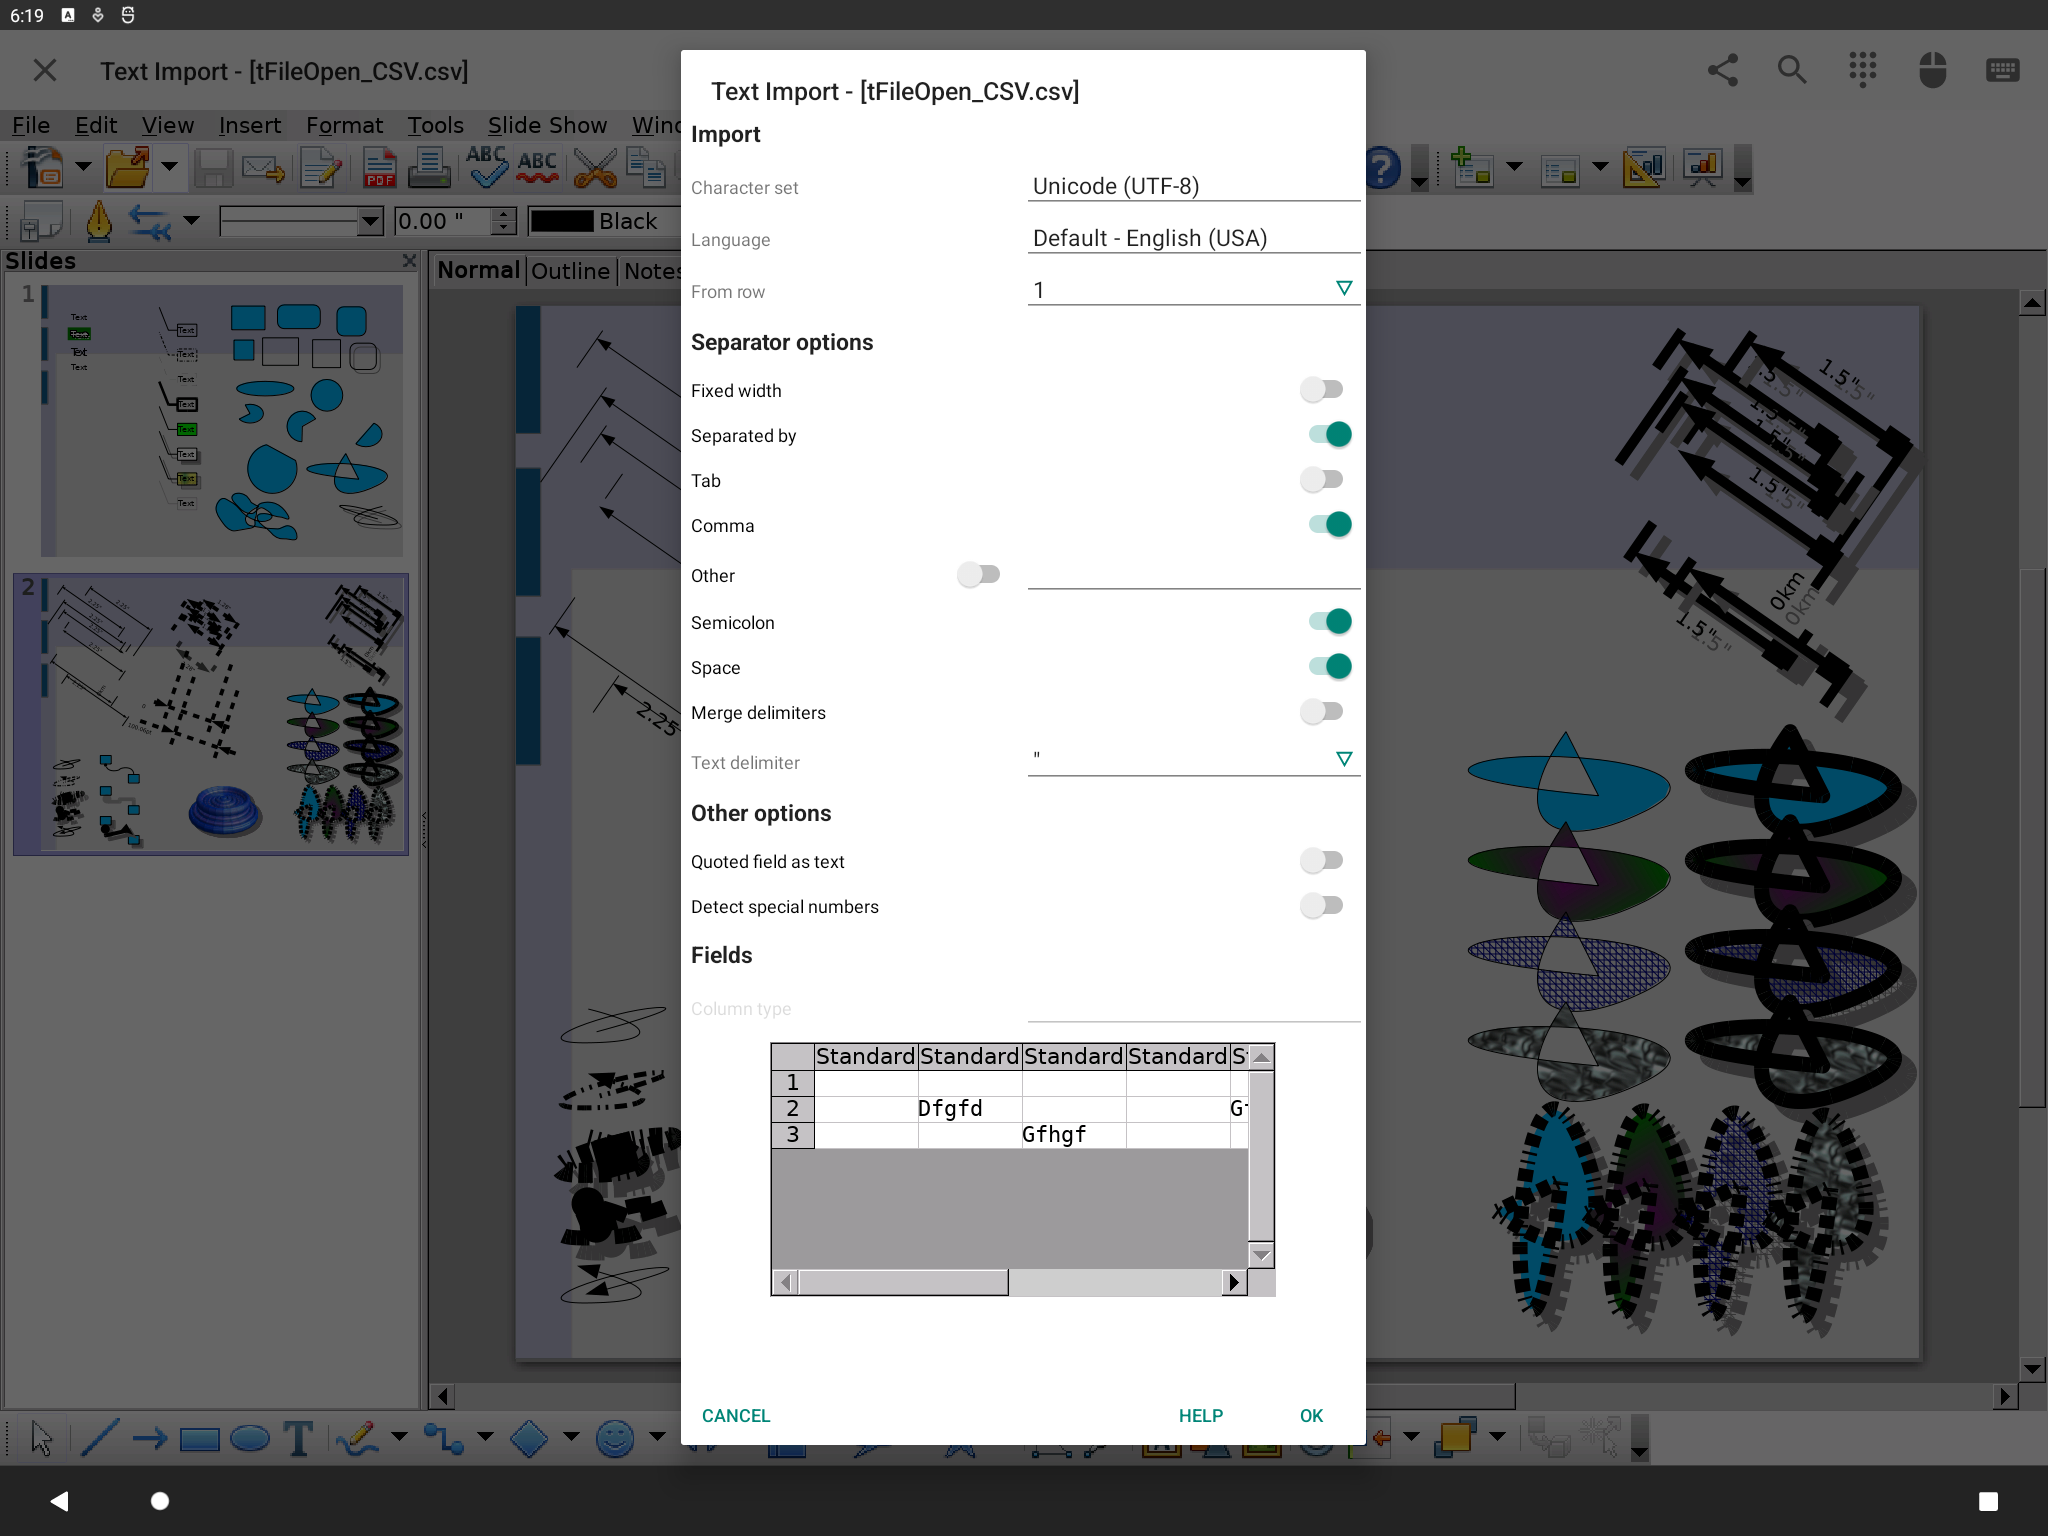
Task: Enable Detect special numbers toggle
Action: (1322, 906)
